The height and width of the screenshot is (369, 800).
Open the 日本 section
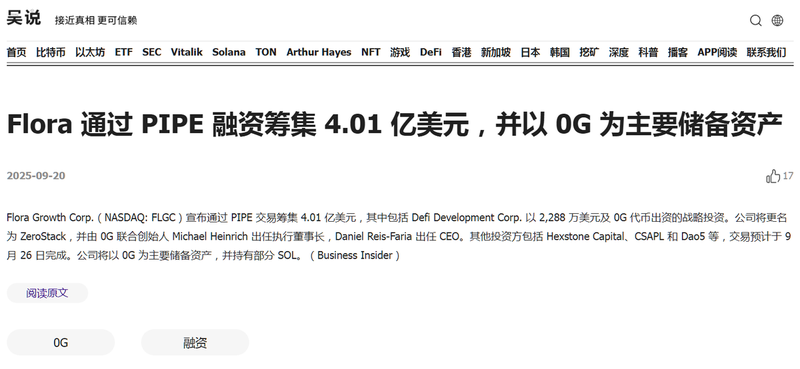[531, 52]
